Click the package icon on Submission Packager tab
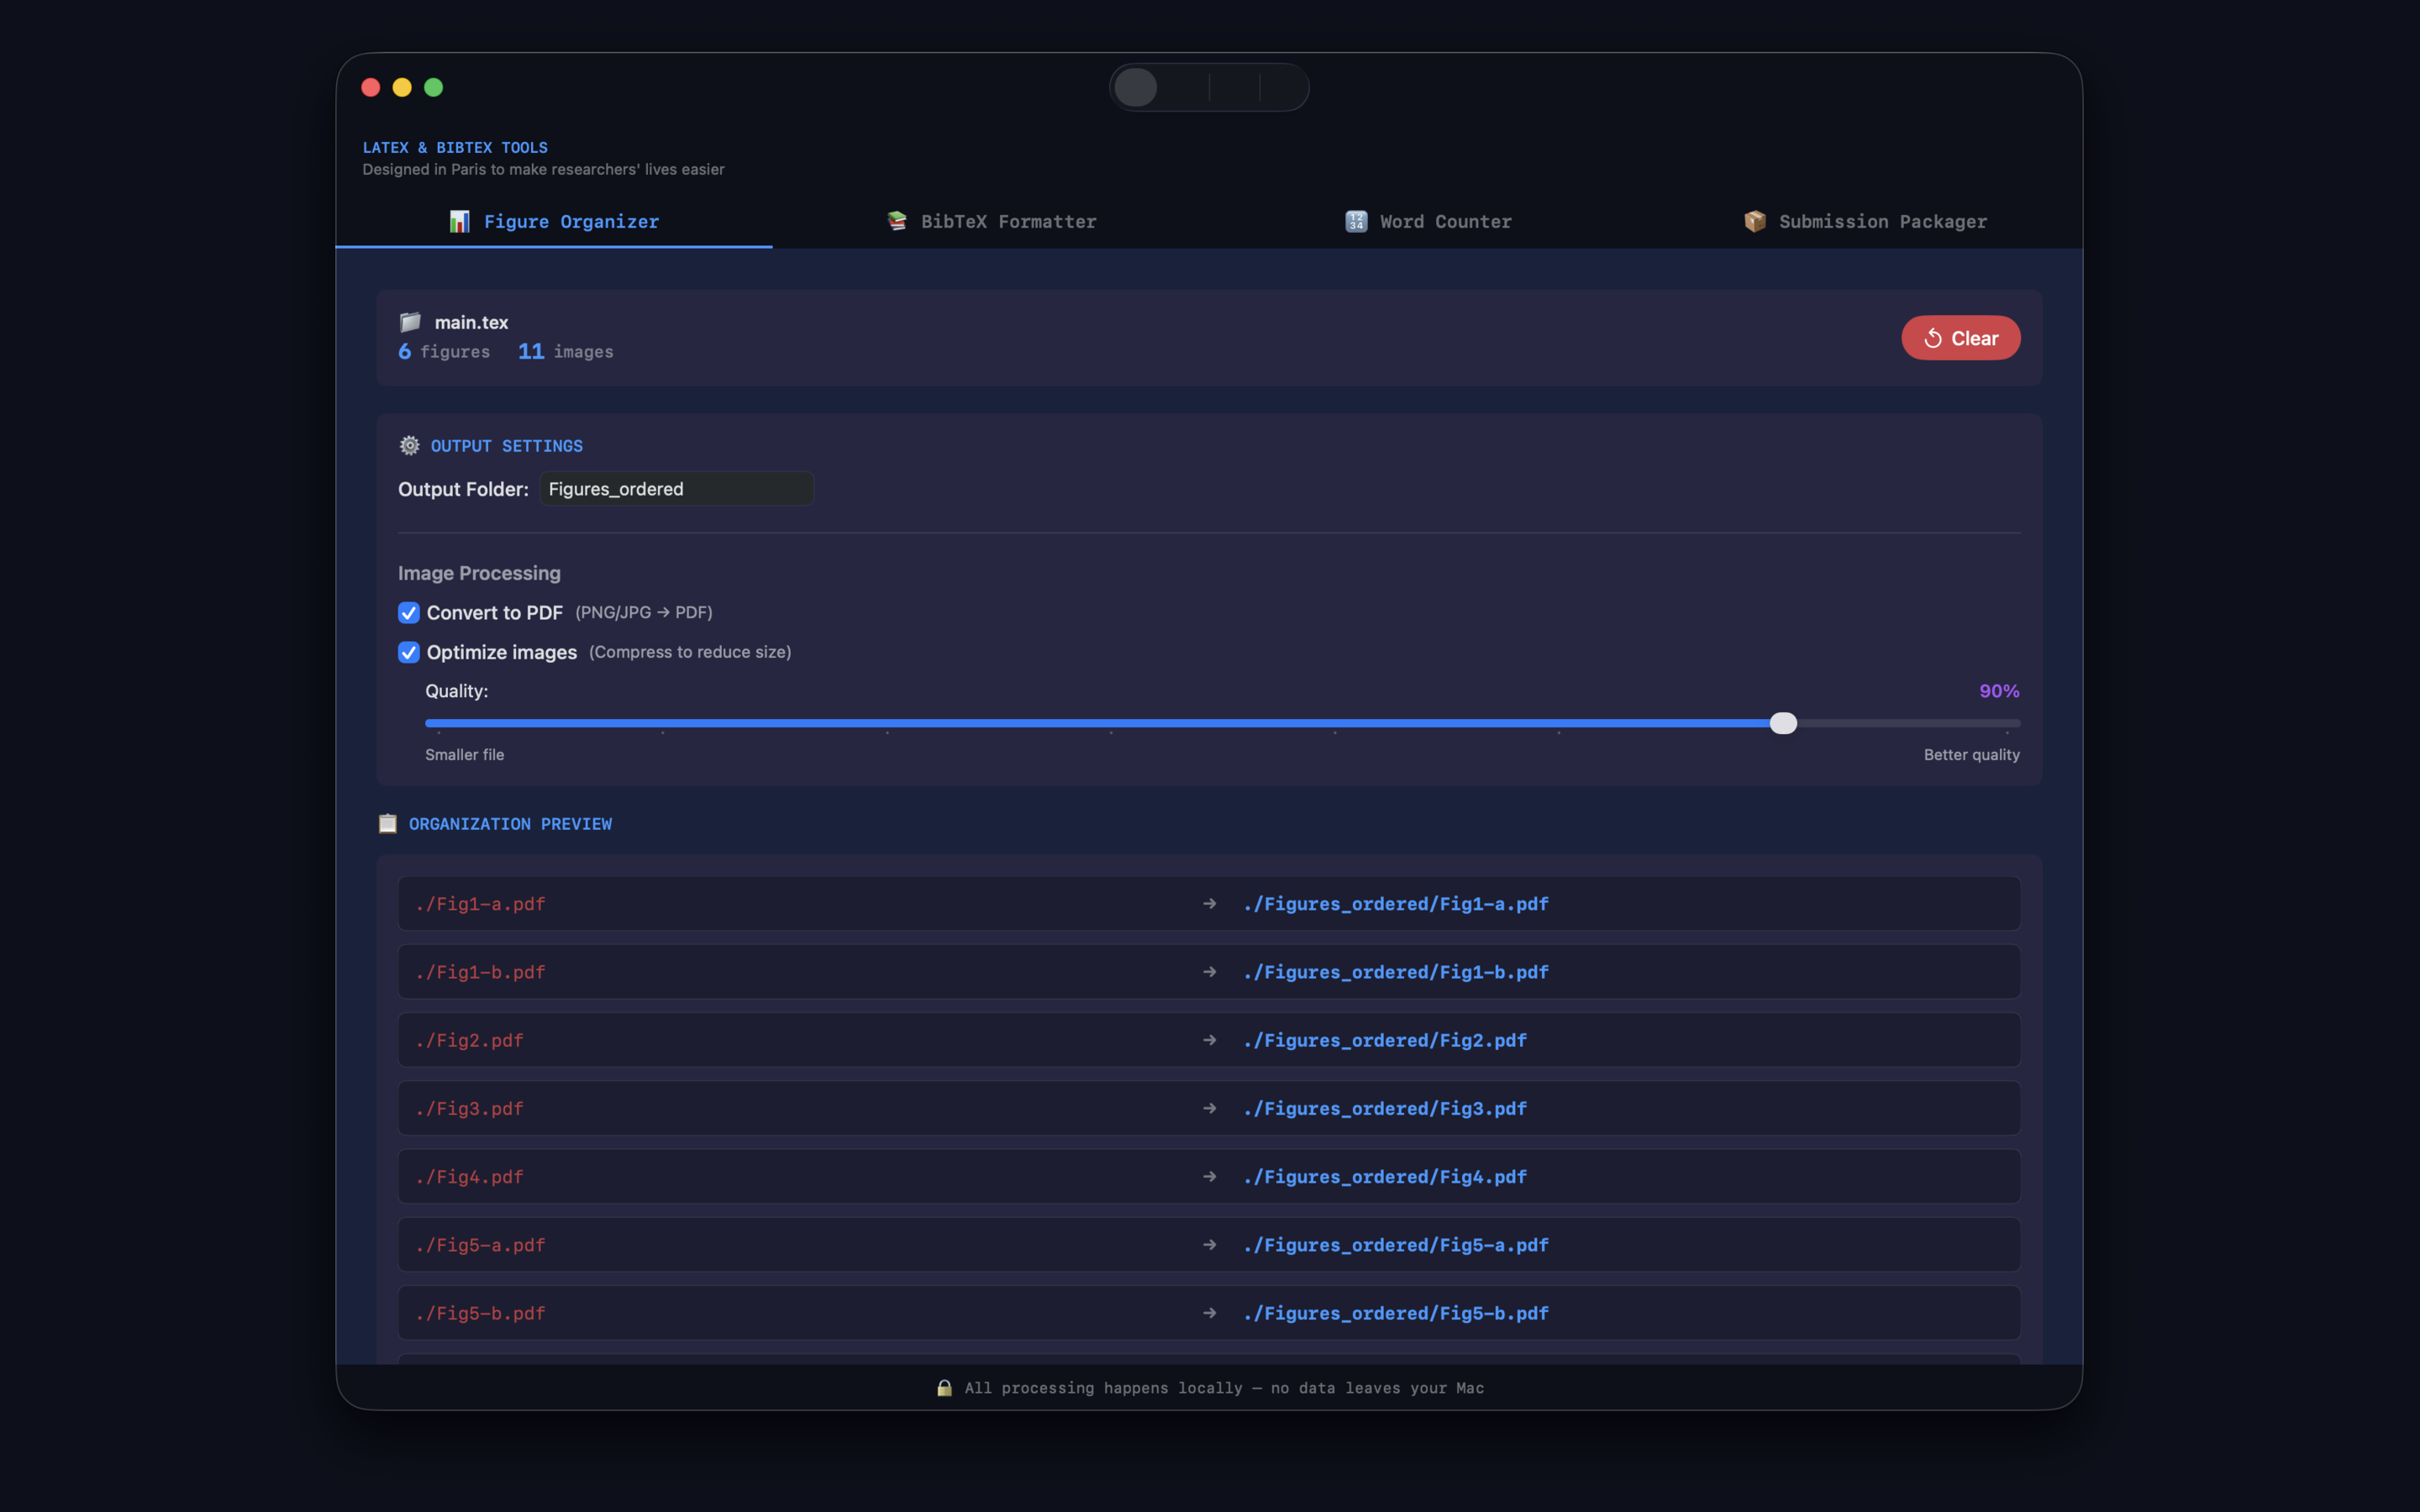 (1755, 221)
